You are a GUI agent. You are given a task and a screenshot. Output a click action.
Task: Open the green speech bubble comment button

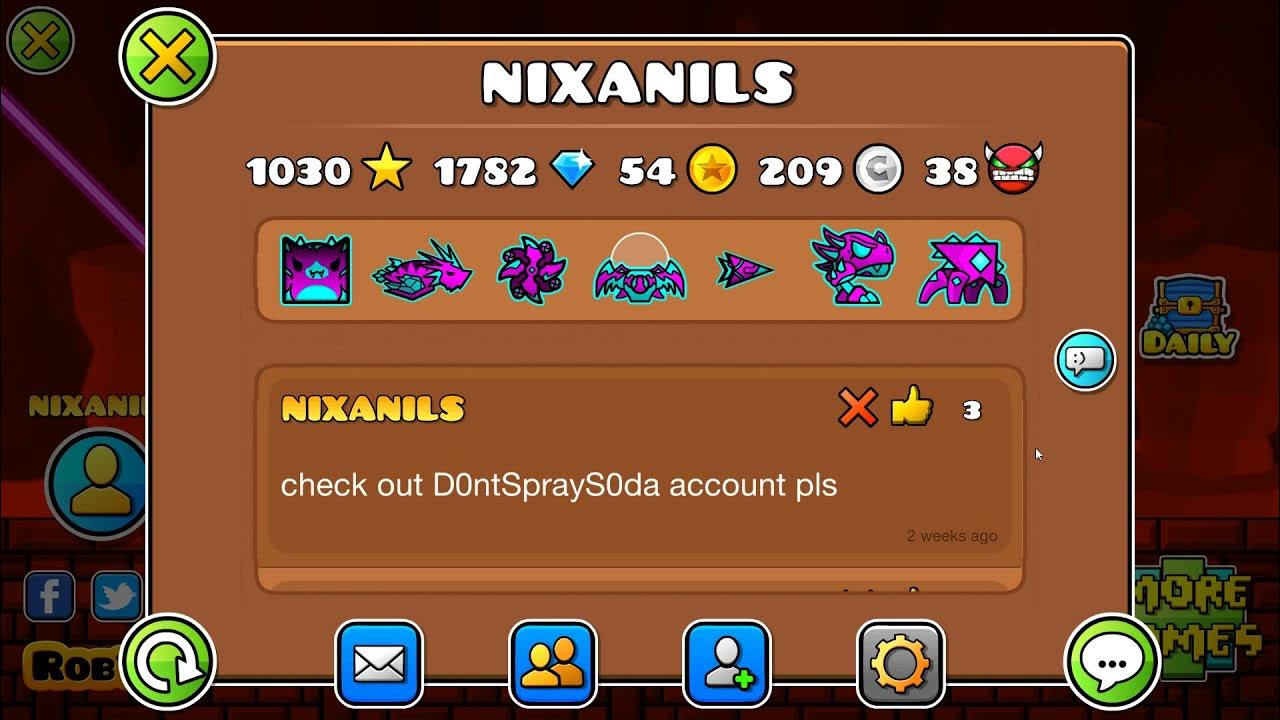pyautogui.click(x=1113, y=662)
